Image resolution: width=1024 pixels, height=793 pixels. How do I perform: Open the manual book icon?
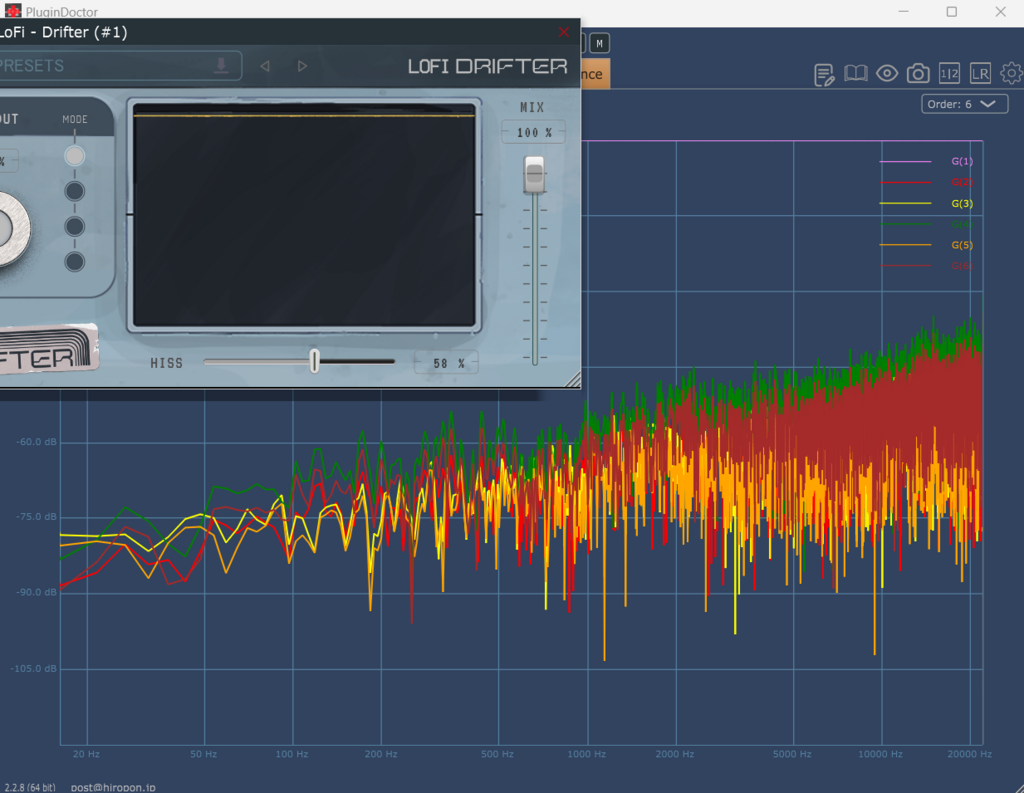pos(856,73)
